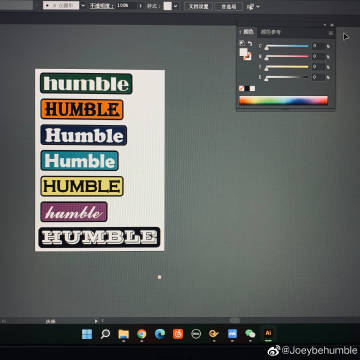Click the Yellow value field
Viewport: 360px width, 360px height.
(318, 67)
